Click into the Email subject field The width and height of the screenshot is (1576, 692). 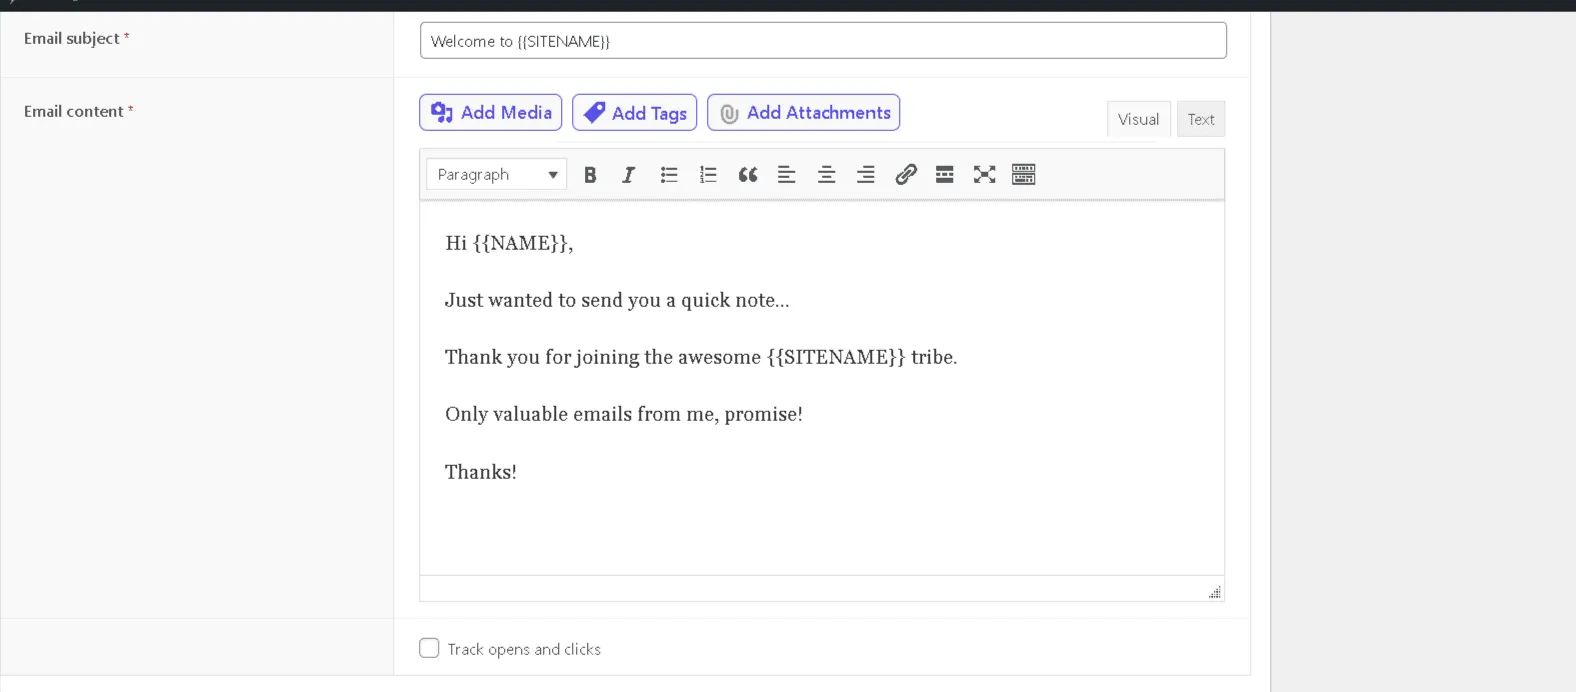pyautogui.click(x=823, y=41)
